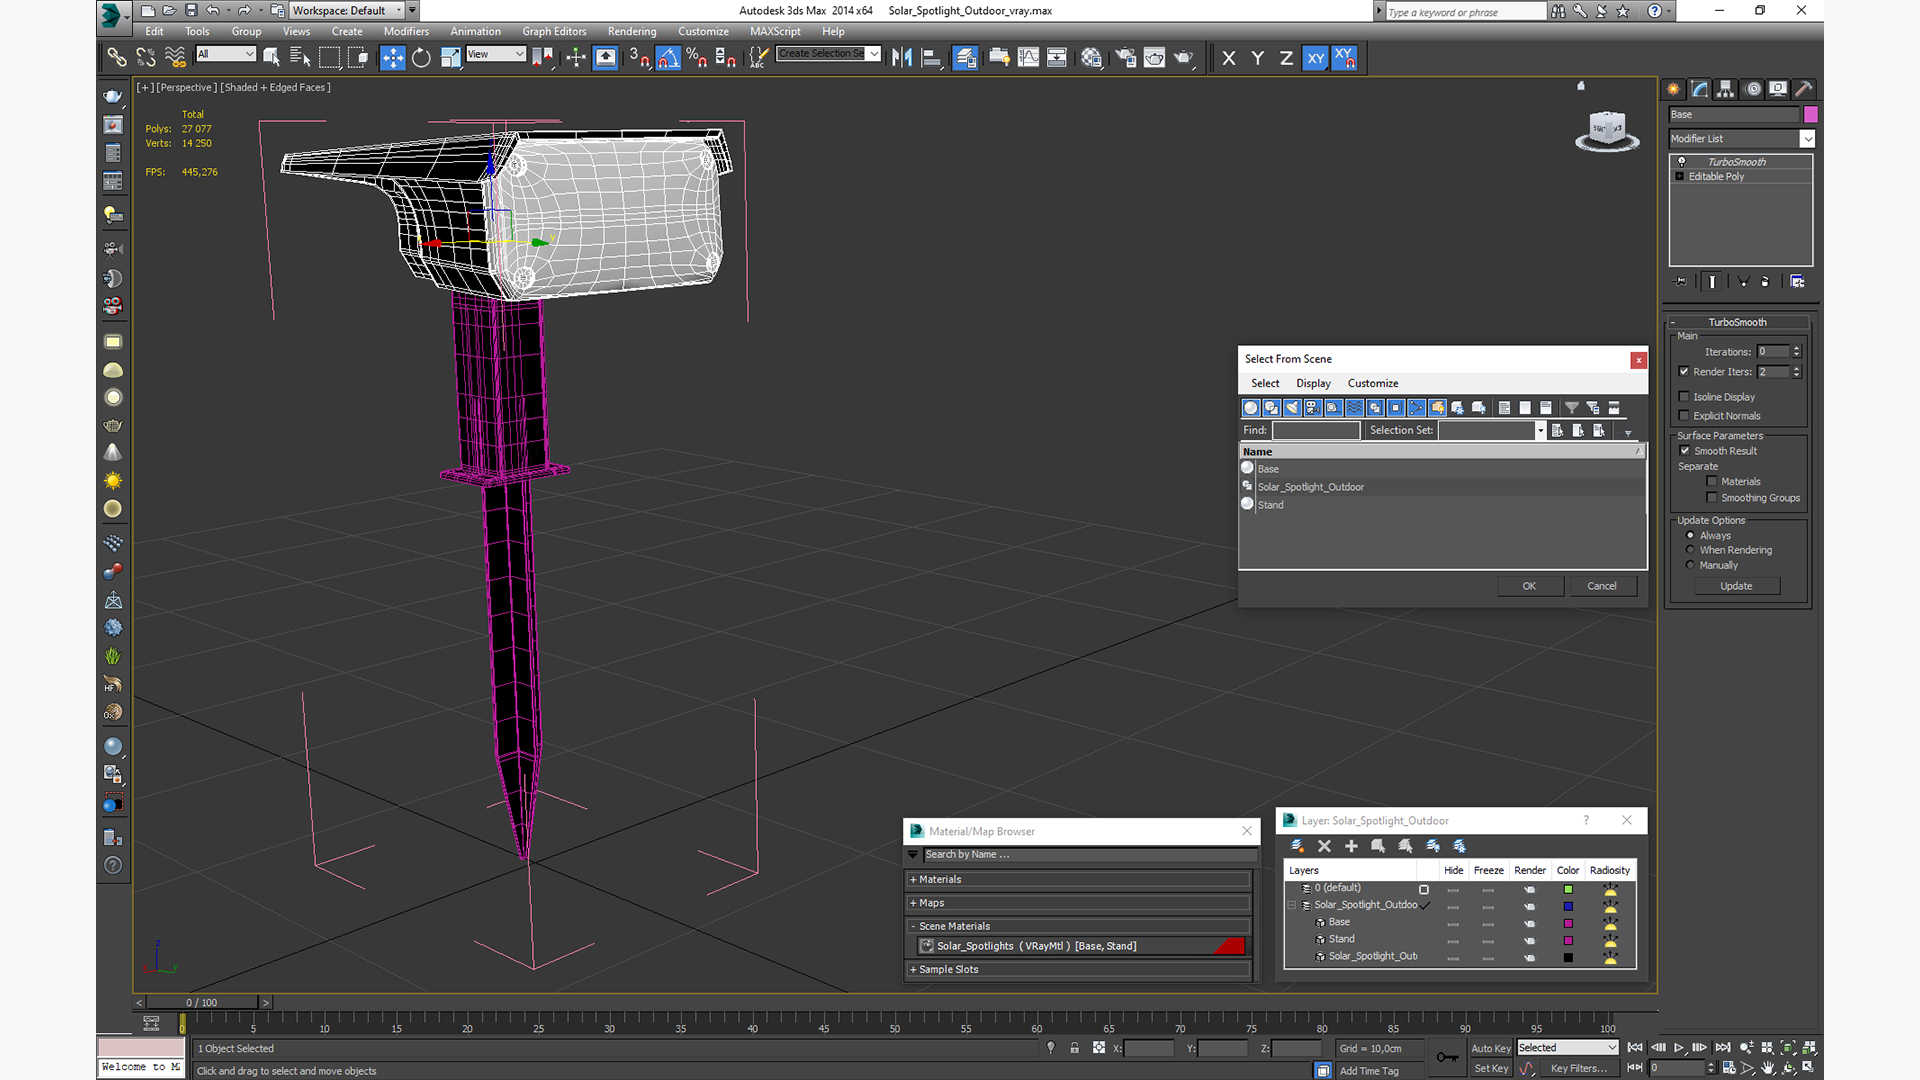Open the Rendering menu
The width and height of the screenshot is (1920, 1080).
pyautogui.click(x=632, y=32)
